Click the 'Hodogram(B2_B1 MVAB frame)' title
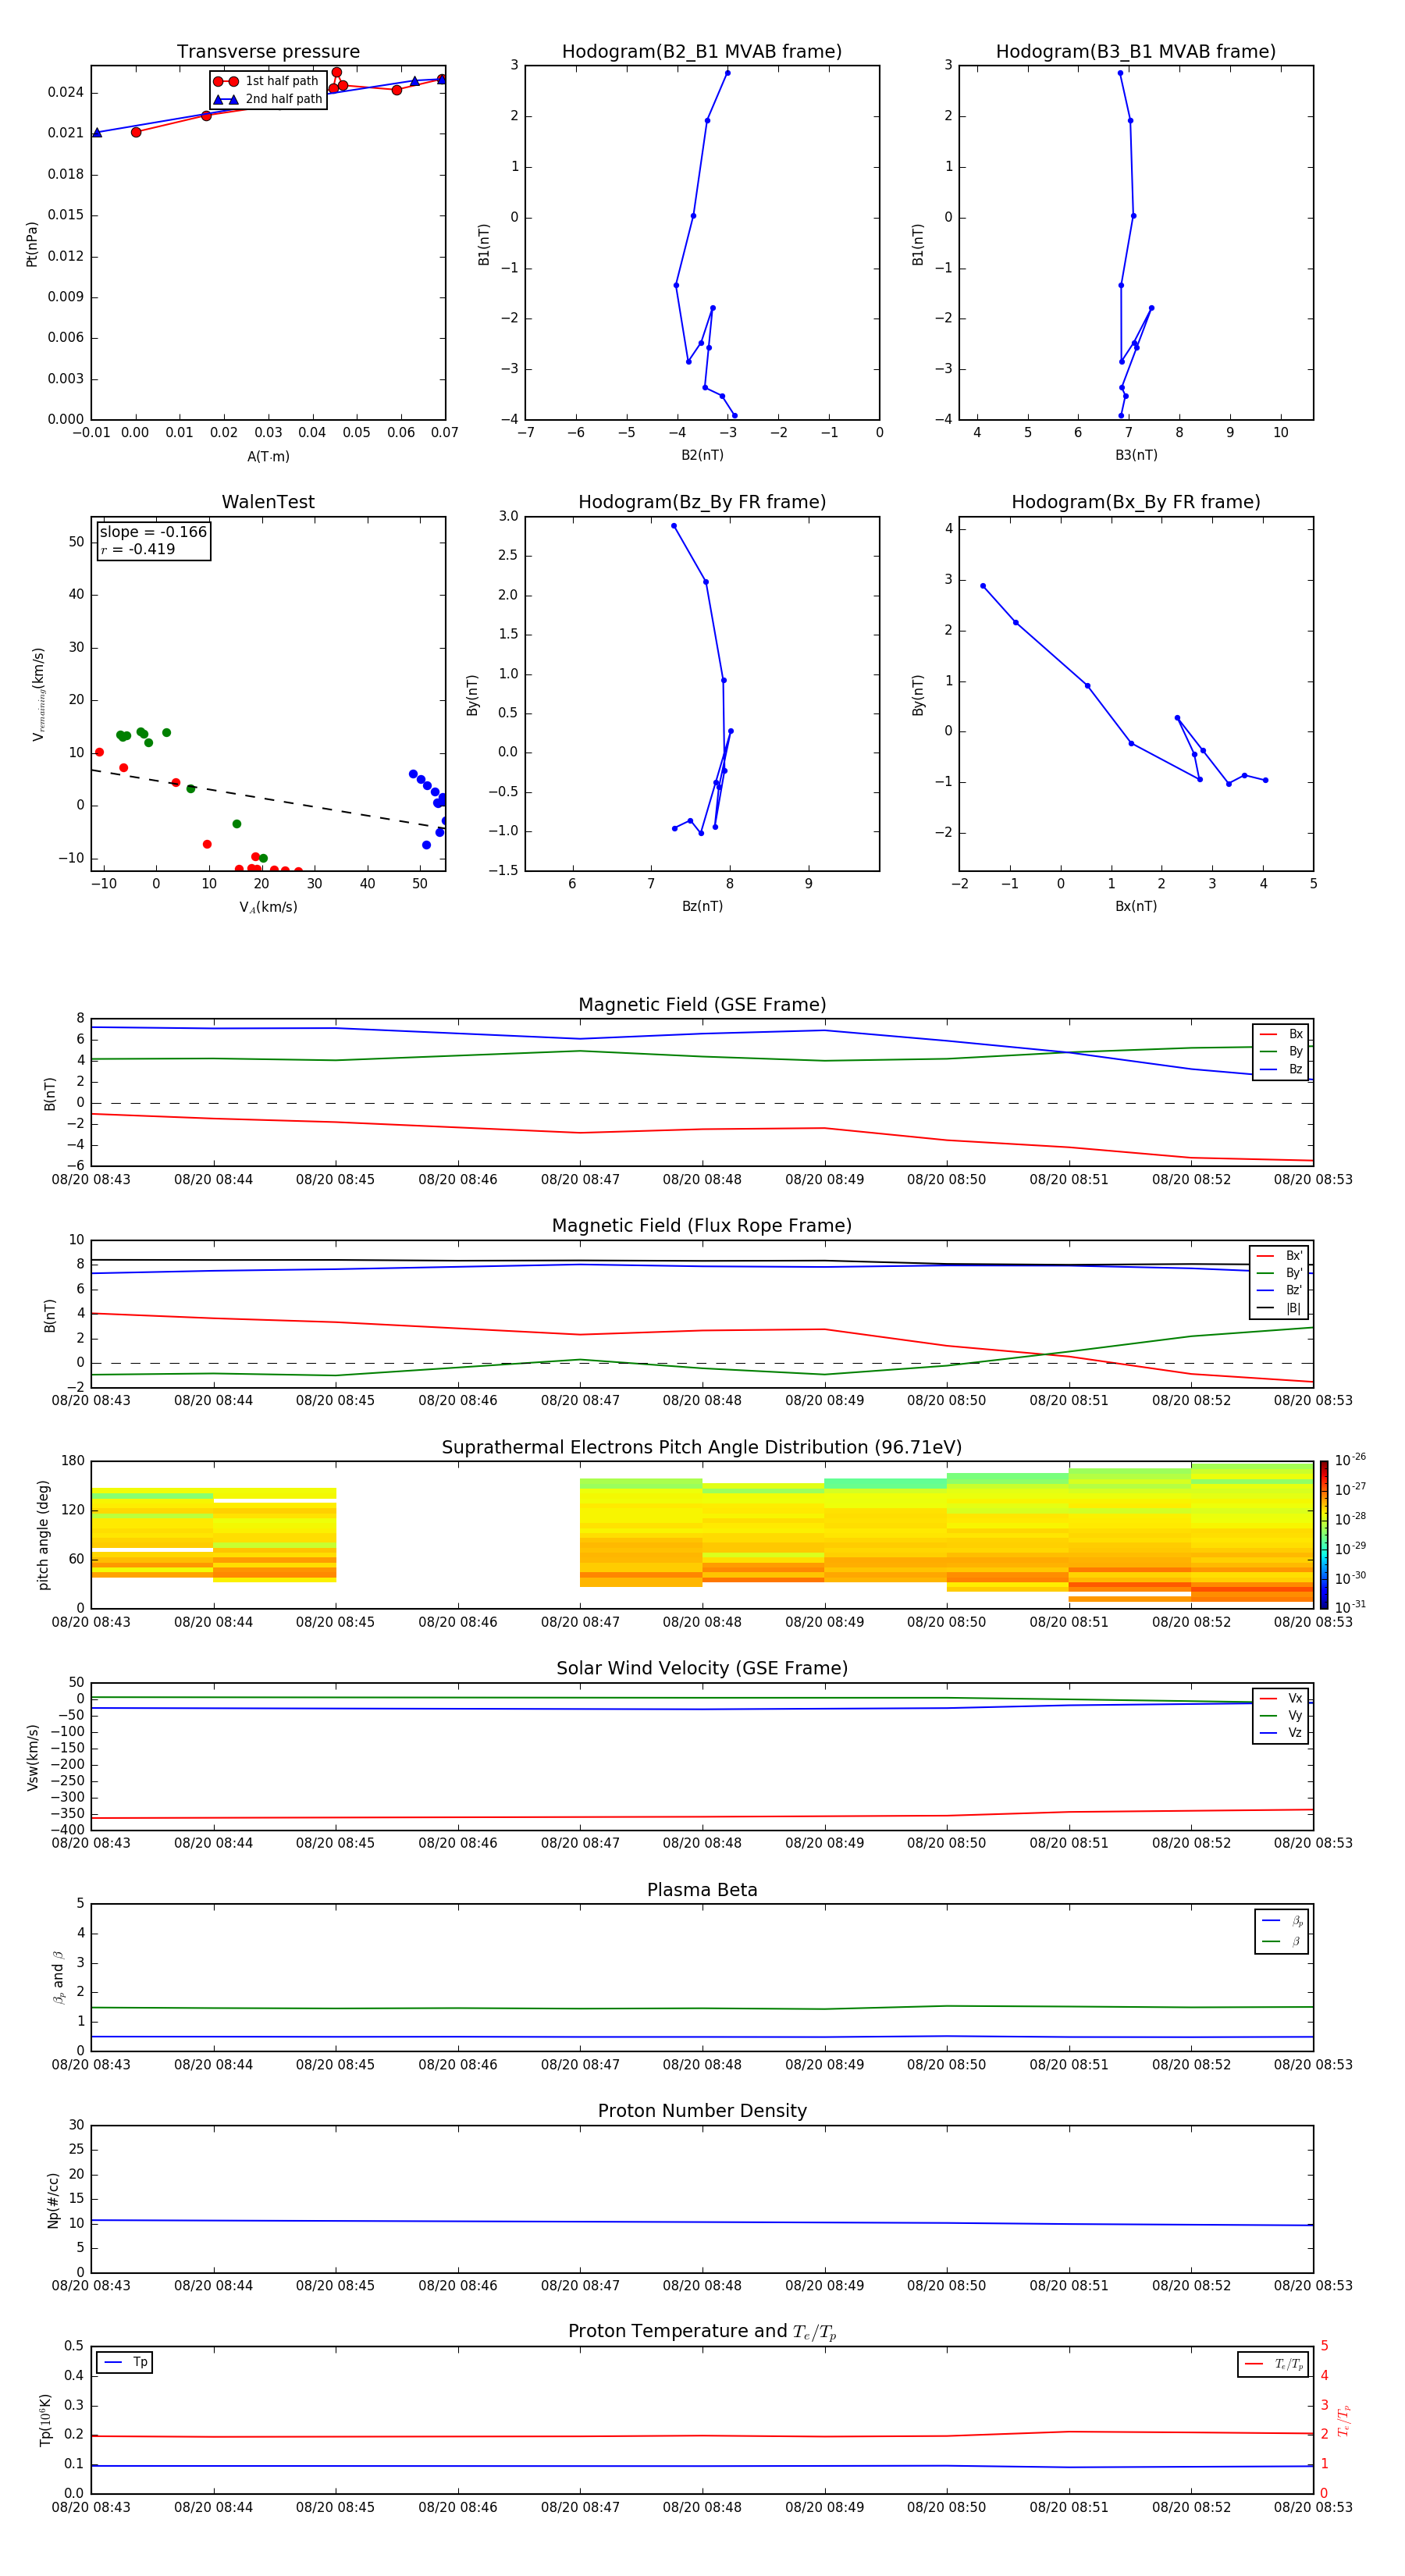 click(702, 52)
